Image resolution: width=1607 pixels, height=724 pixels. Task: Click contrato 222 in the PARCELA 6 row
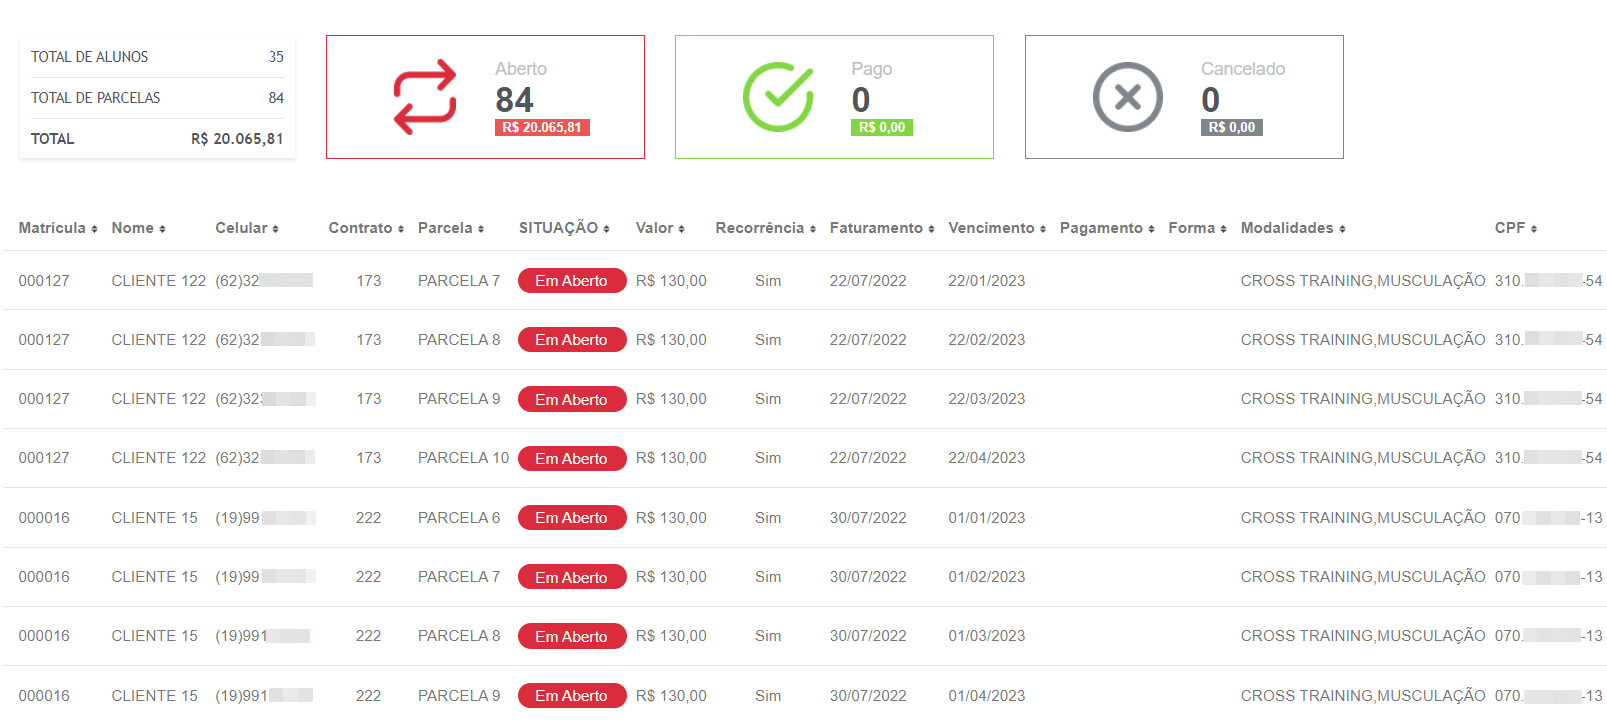(x=369, y=518)
